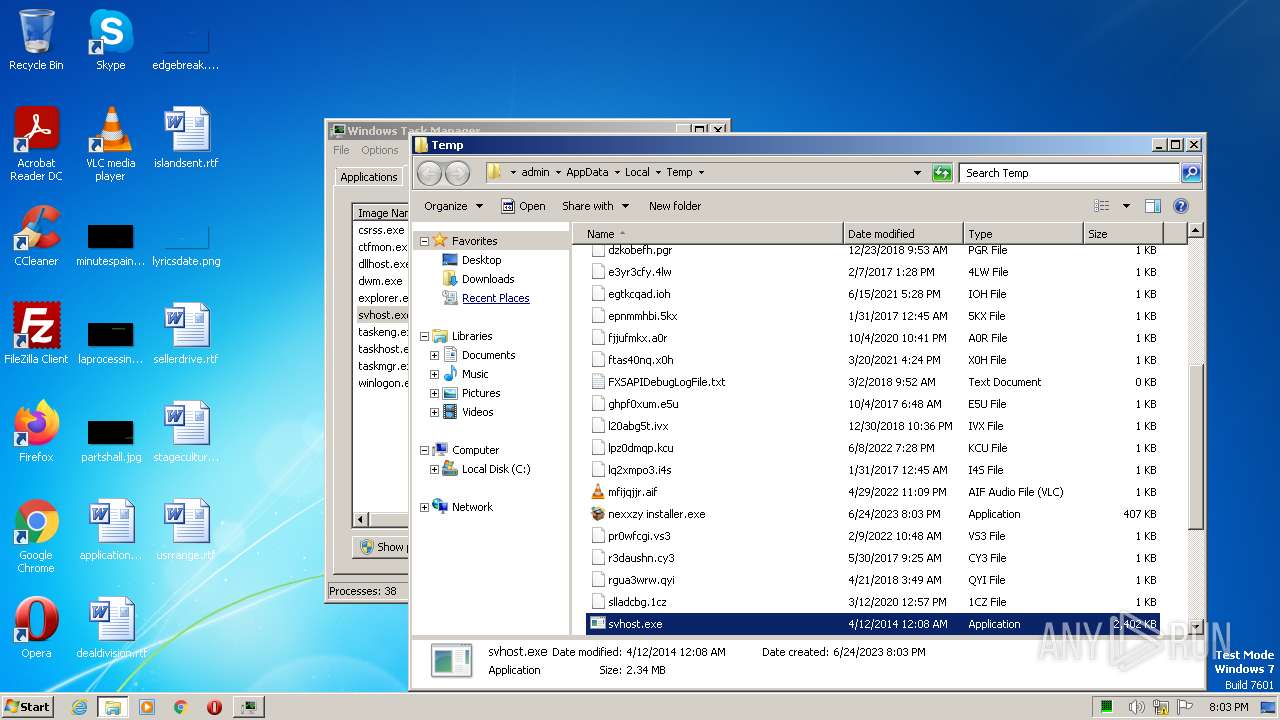Switch to Task Manager taskbar button

pos(248,707)
